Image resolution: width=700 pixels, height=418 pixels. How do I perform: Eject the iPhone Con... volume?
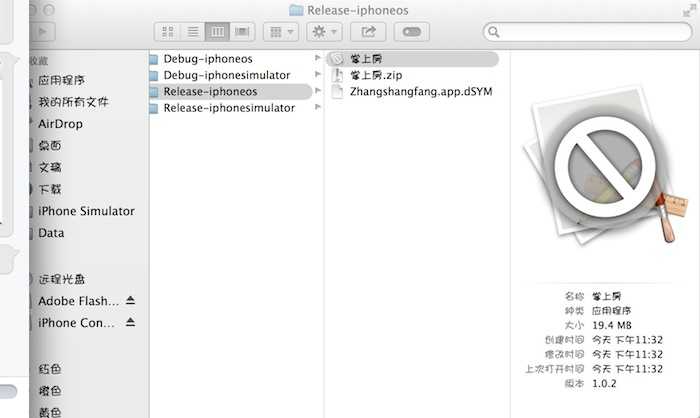130,322
